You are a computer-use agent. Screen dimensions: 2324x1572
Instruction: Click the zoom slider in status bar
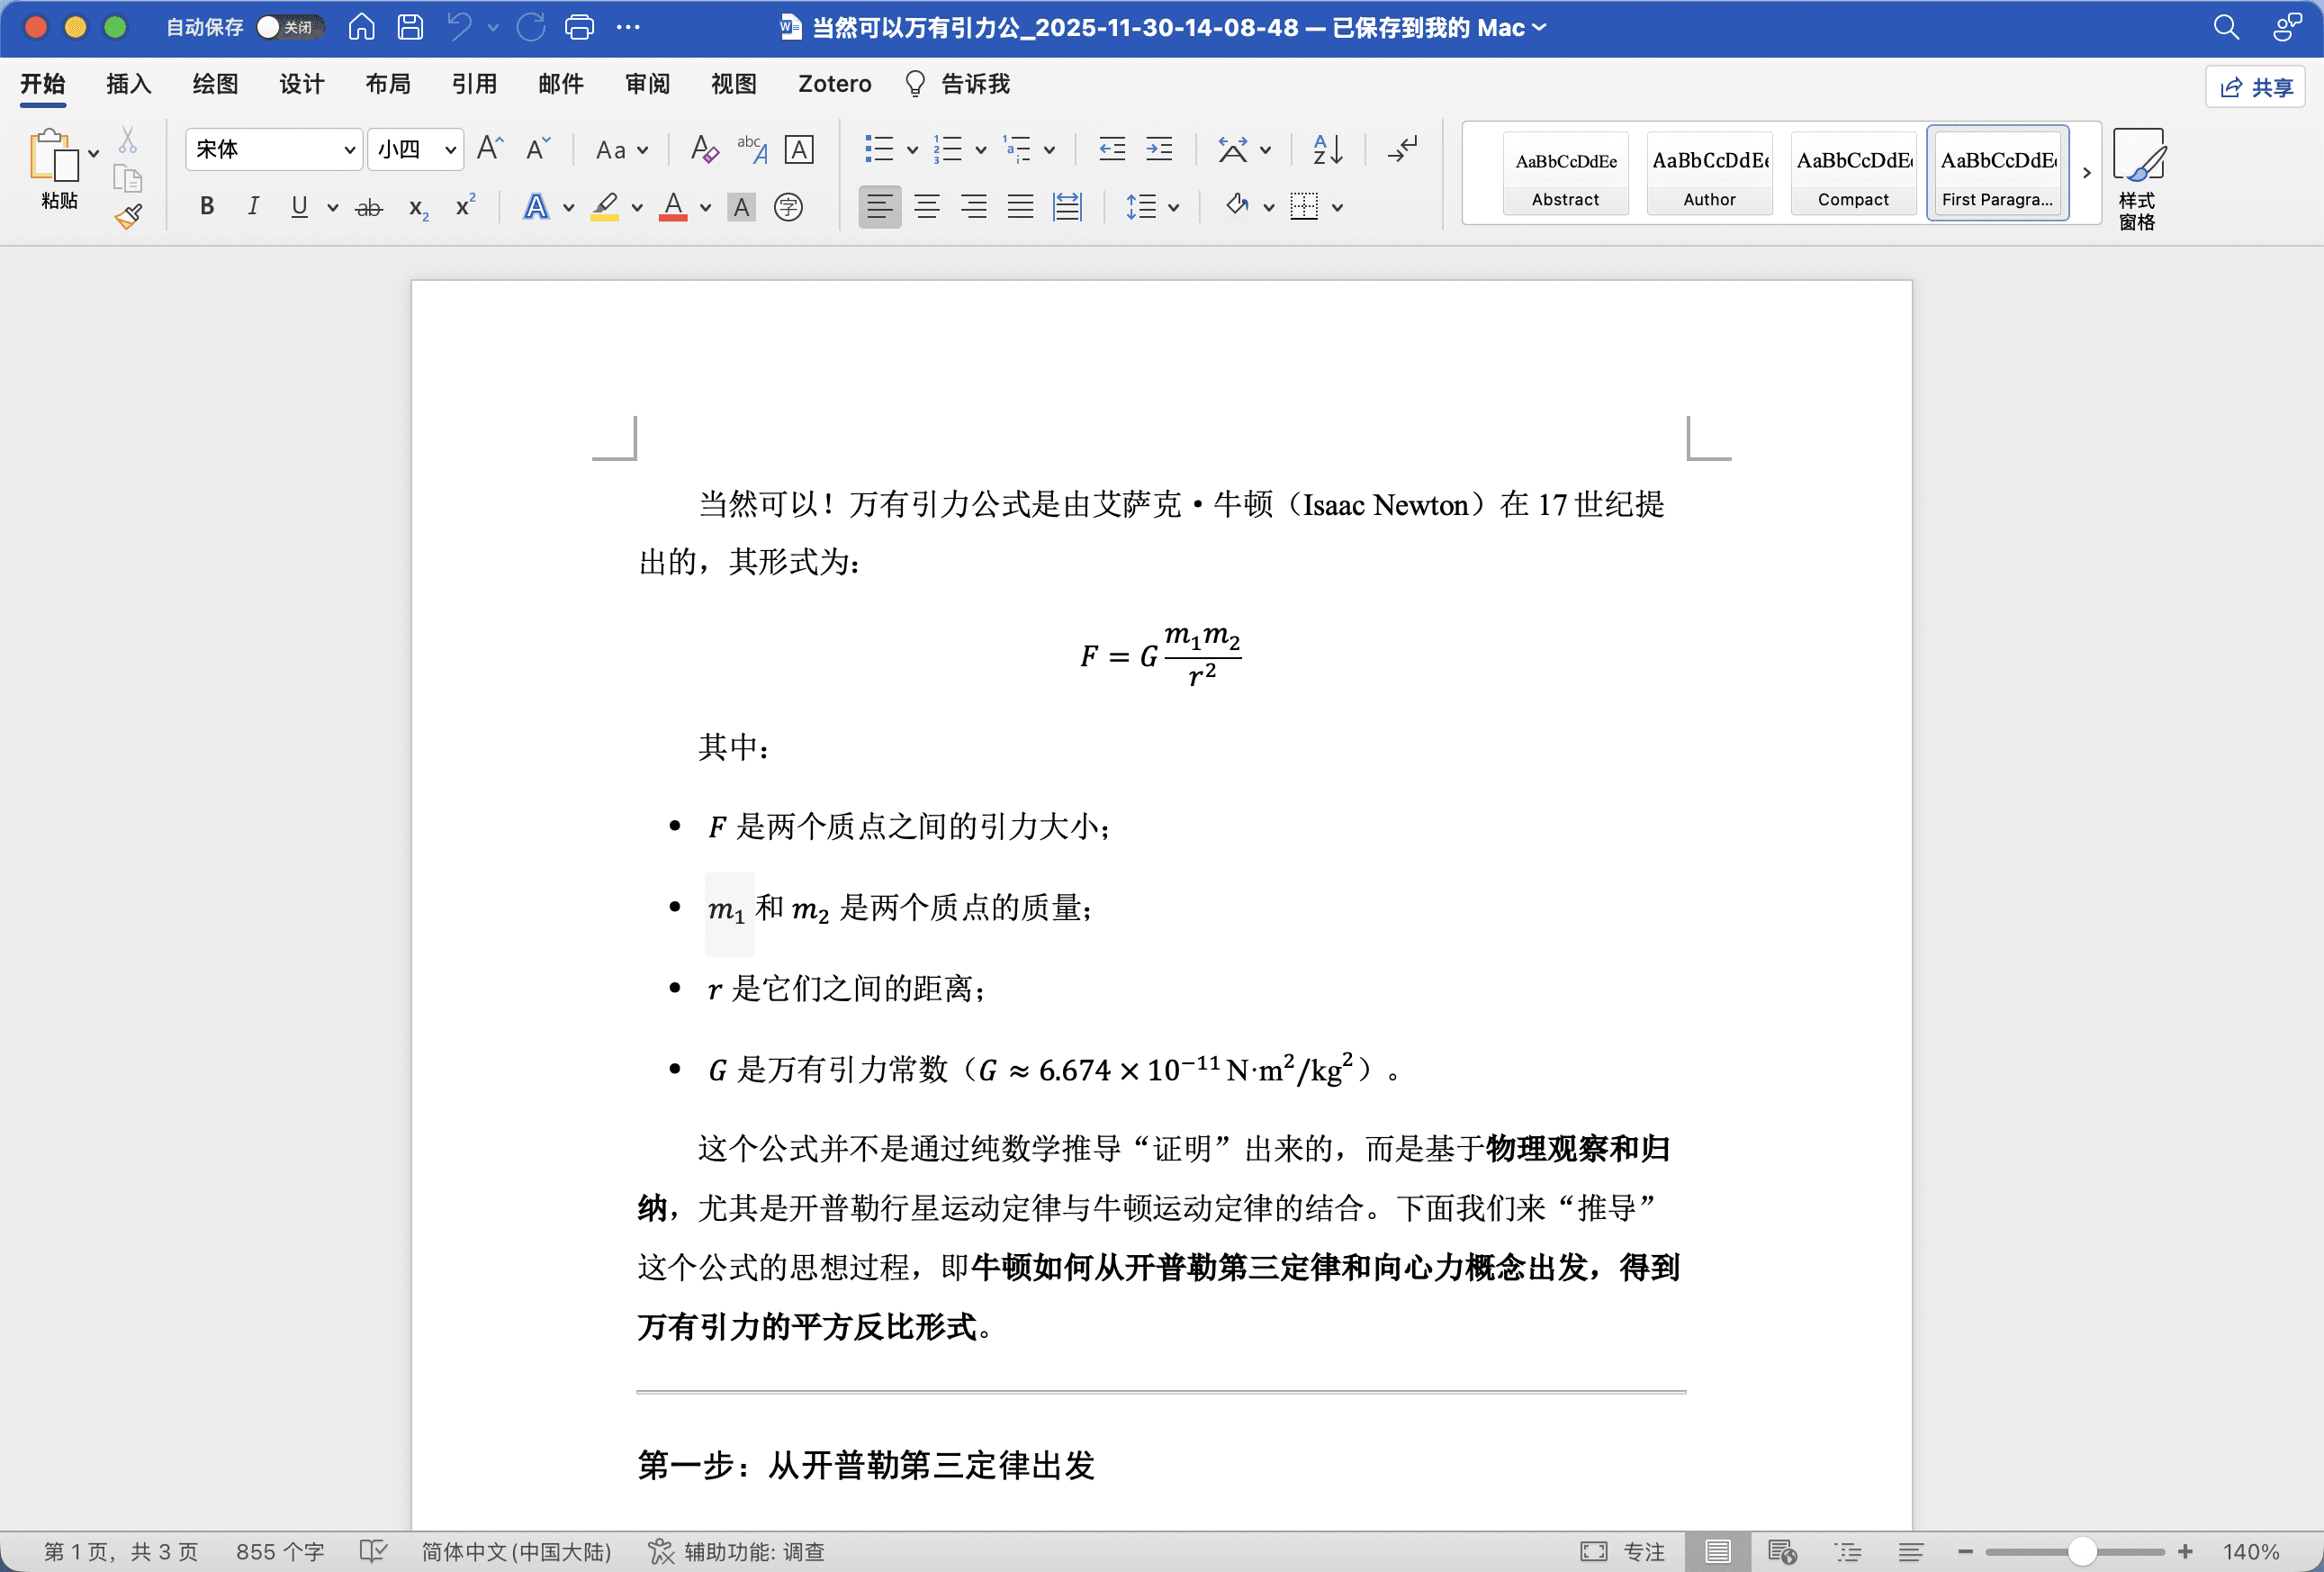2081,1551
